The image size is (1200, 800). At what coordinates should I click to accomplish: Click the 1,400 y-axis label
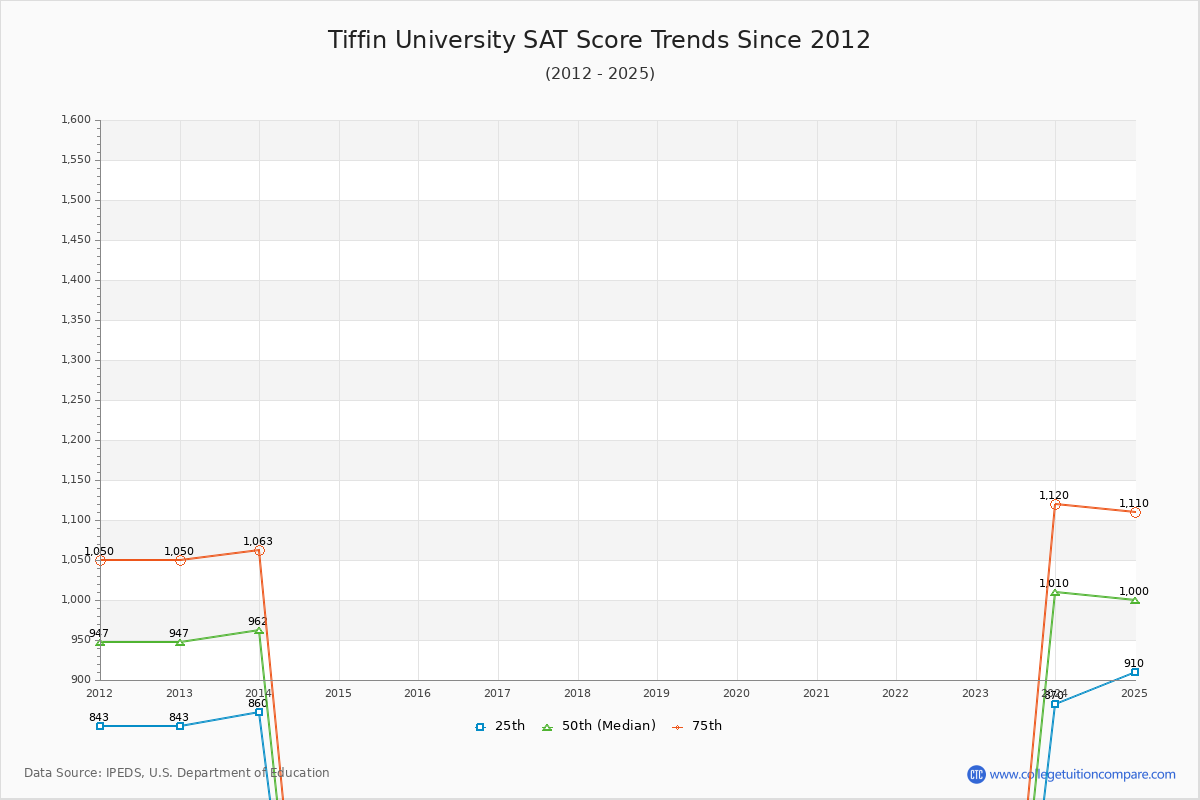(x=76, y=280)
